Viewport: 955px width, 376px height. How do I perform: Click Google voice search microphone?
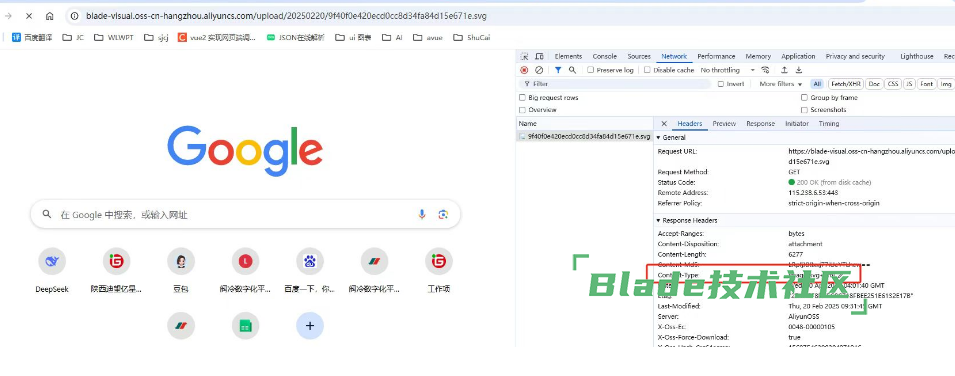pos(421,215)
